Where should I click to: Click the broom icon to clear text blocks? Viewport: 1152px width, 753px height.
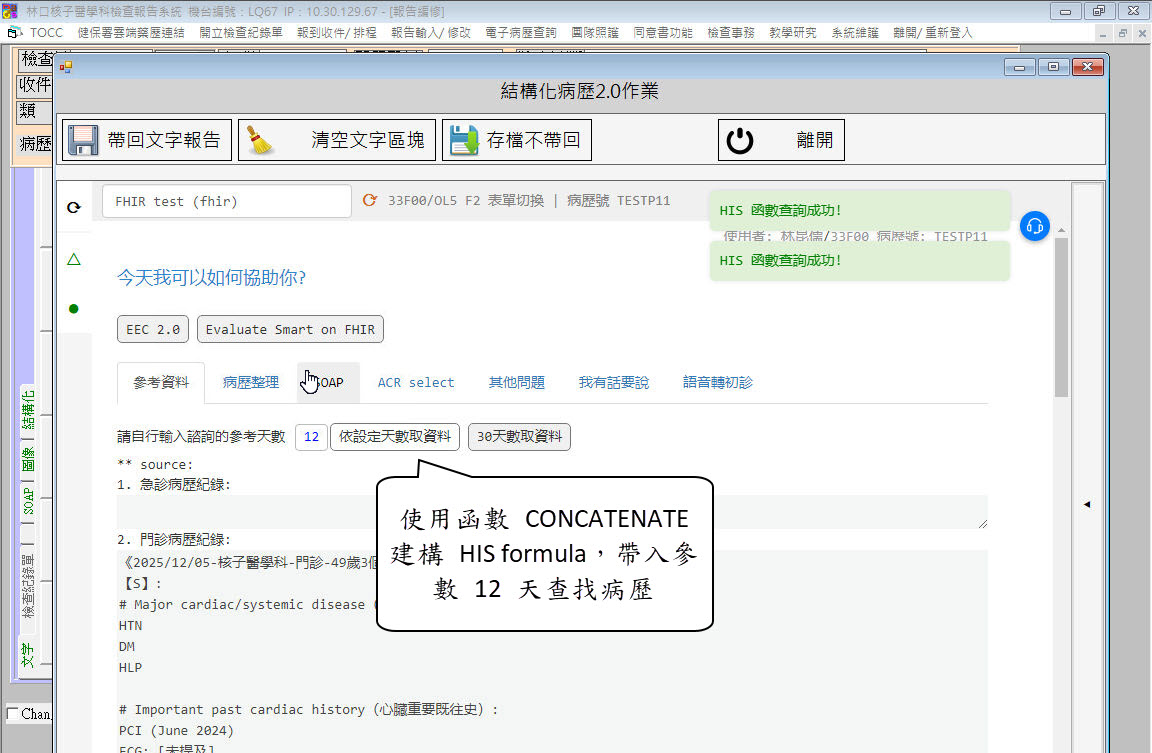coord(262,140)
